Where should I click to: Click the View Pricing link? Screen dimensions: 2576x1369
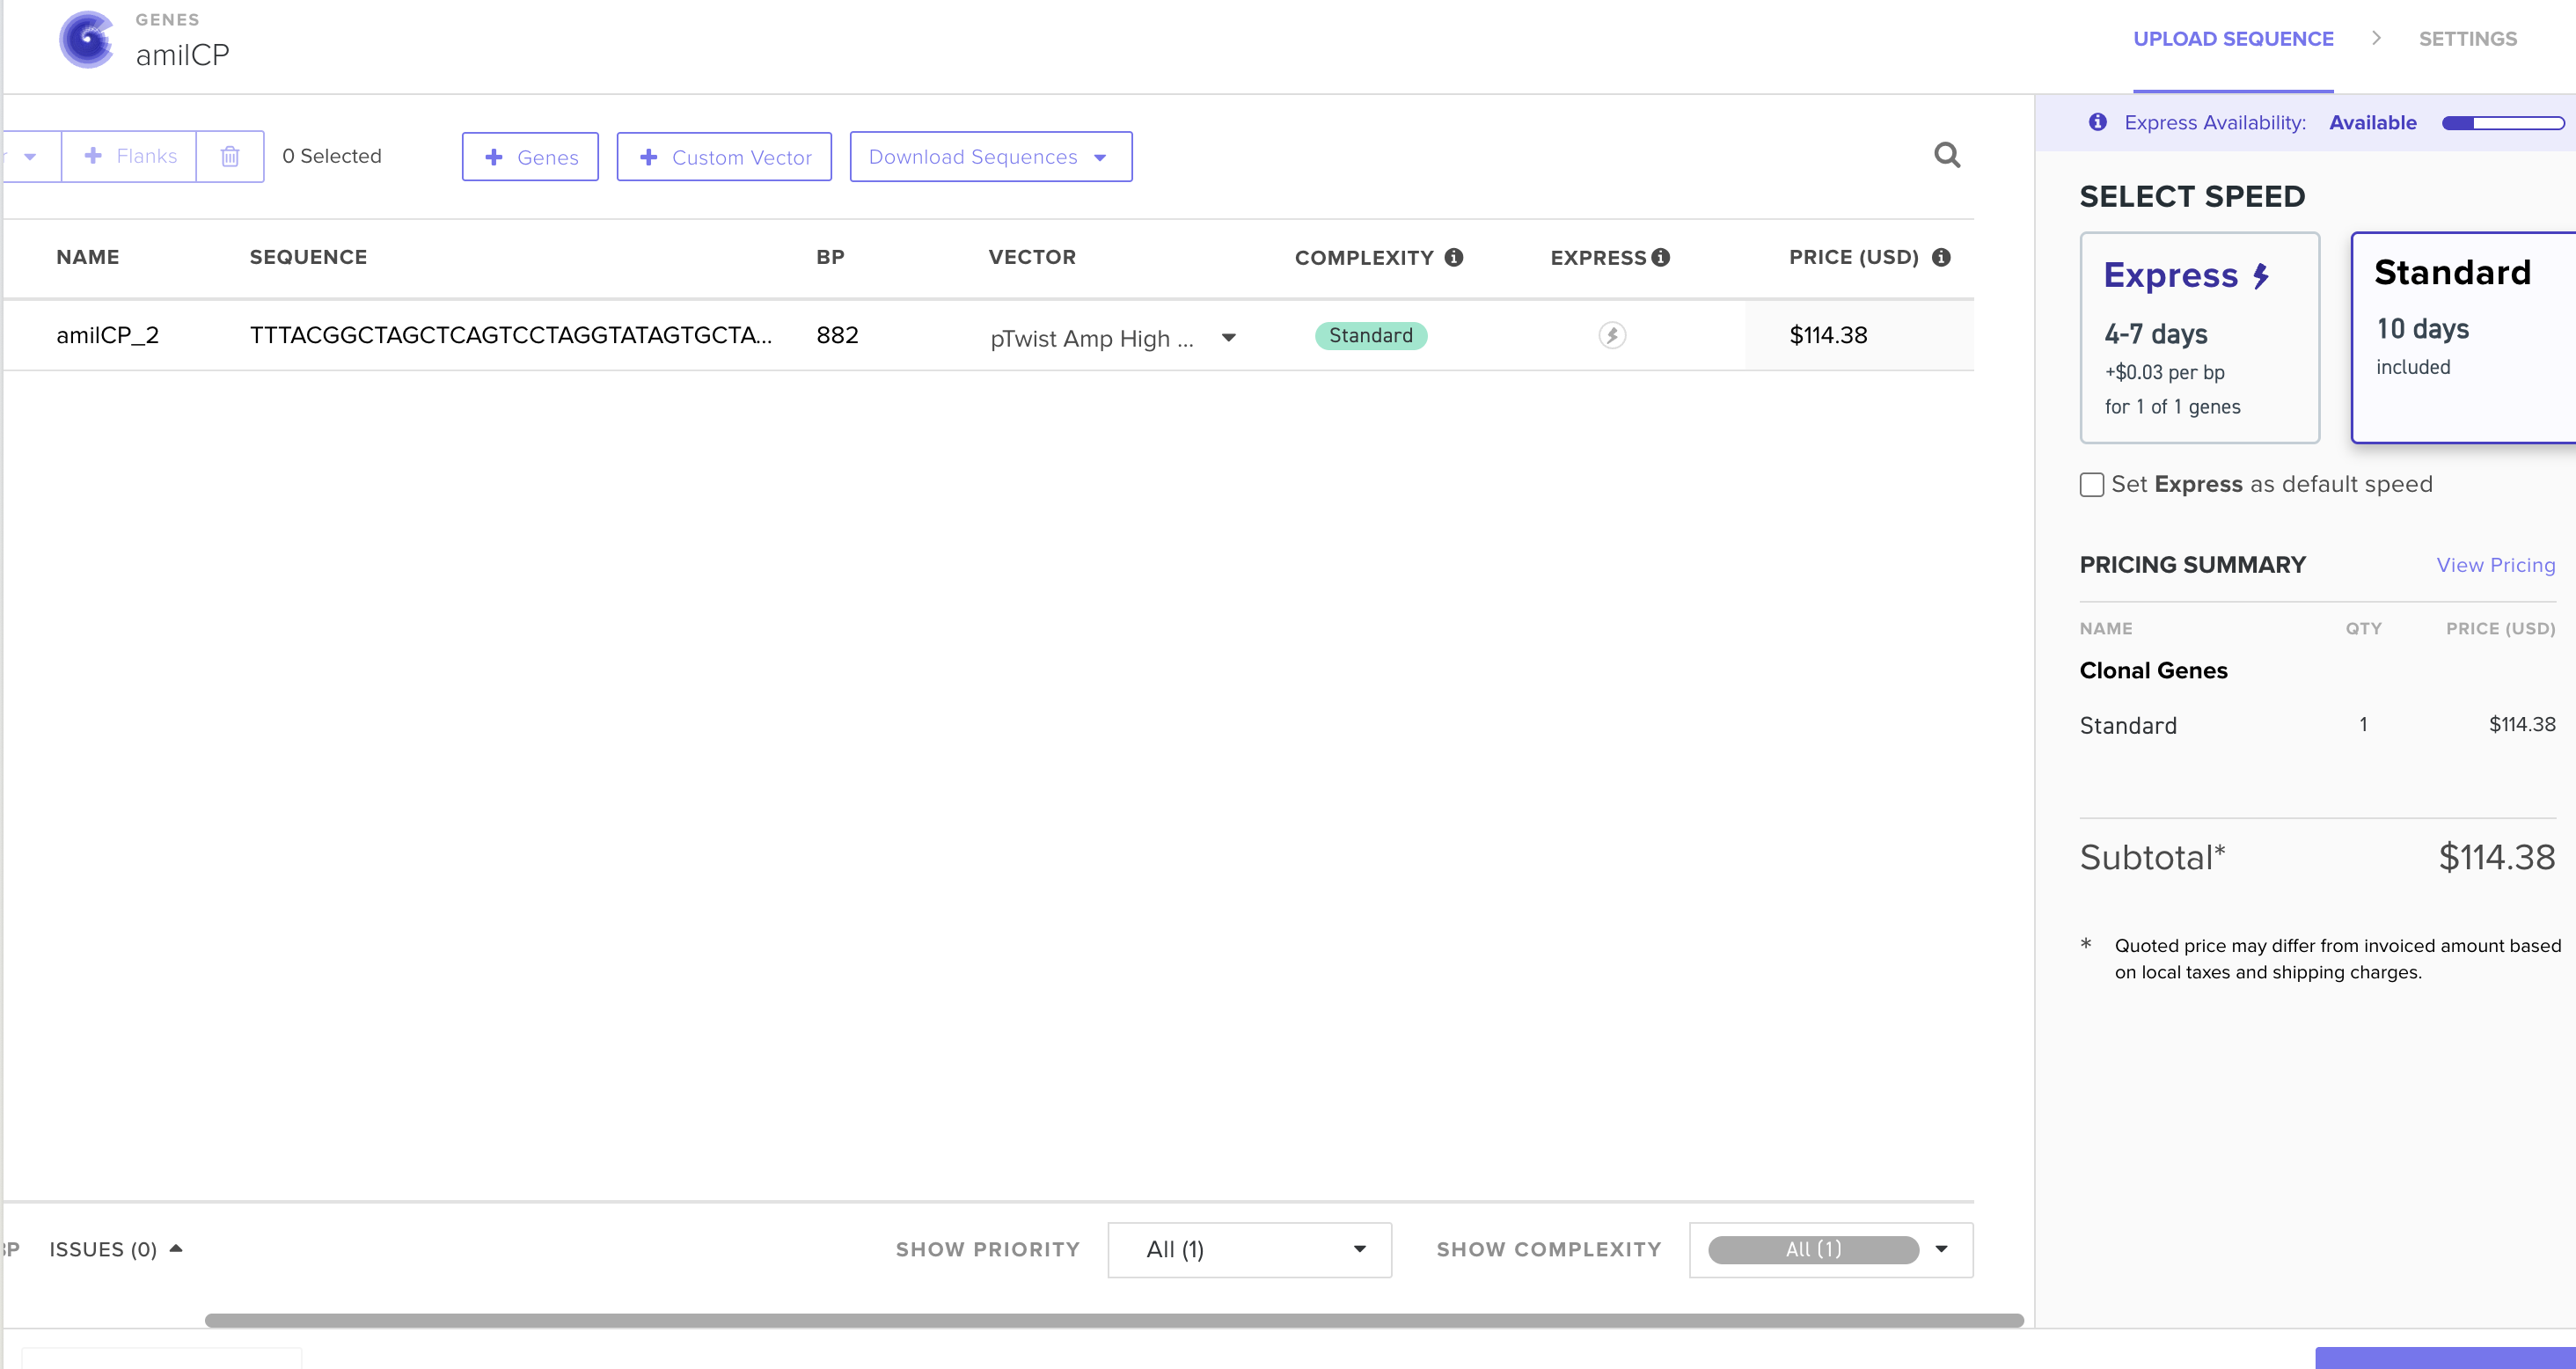click(2496, 564)
